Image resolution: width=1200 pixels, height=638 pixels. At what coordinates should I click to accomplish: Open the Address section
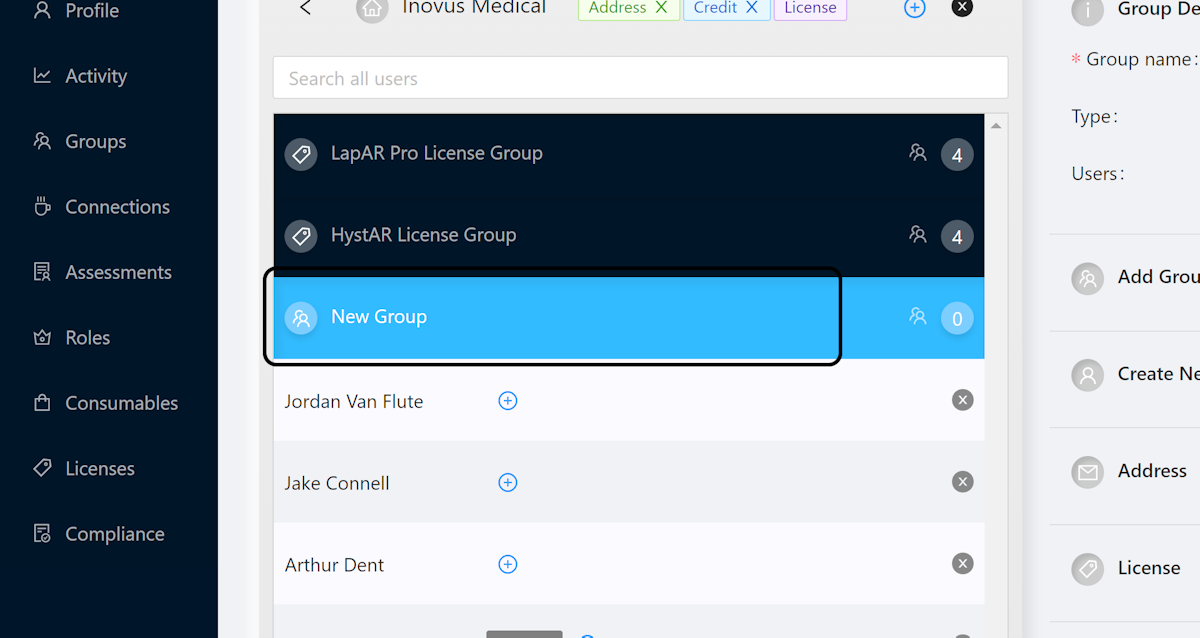pyautogui.click(x=1125, y=471)
